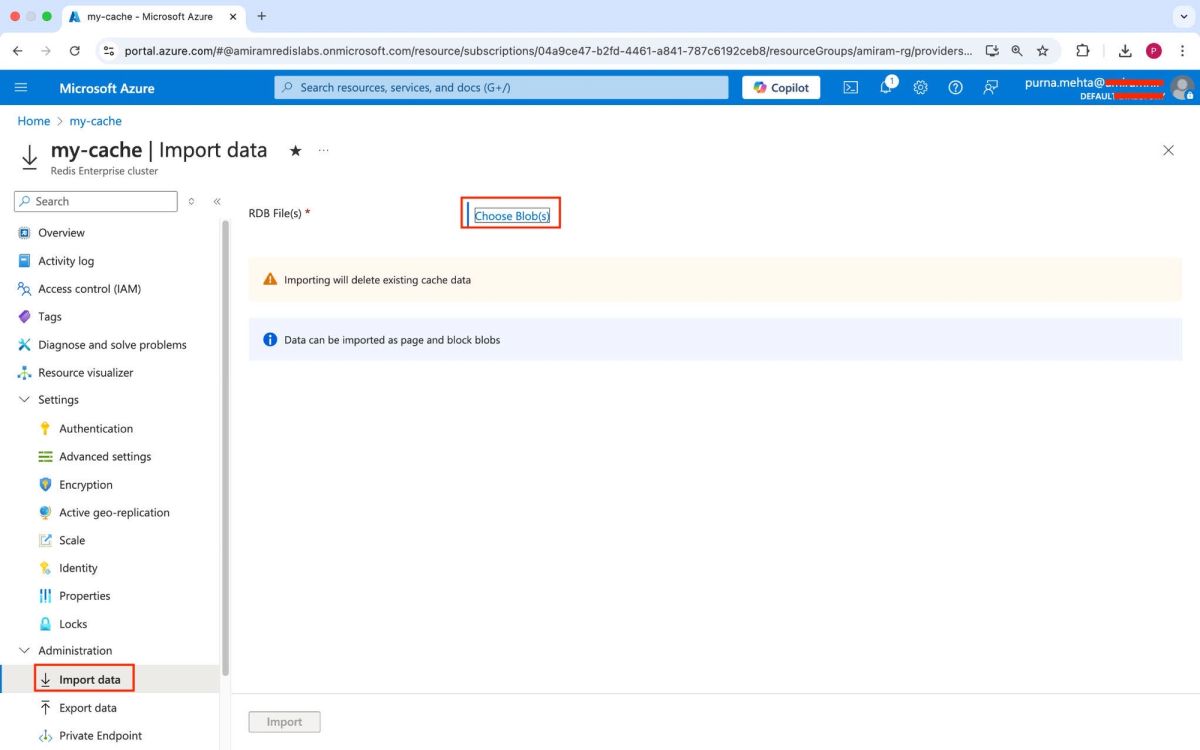Image resolution: width=1200 pixels, height=750 pixels.
Task: Bookmark the page with the address bar star
Action: (x=1043, y=50)
